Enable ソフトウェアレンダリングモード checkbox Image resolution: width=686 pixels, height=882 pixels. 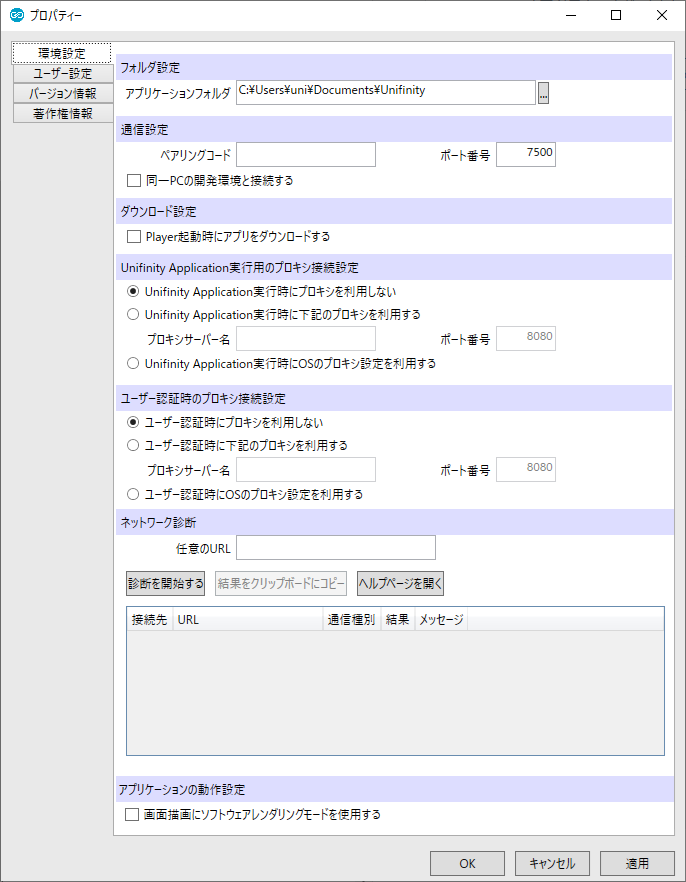click(x=132, y=815)
